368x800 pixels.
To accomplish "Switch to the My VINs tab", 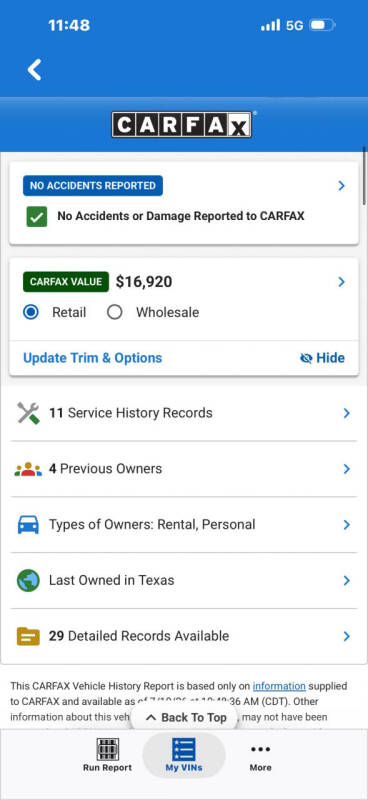I will point(184,755).
